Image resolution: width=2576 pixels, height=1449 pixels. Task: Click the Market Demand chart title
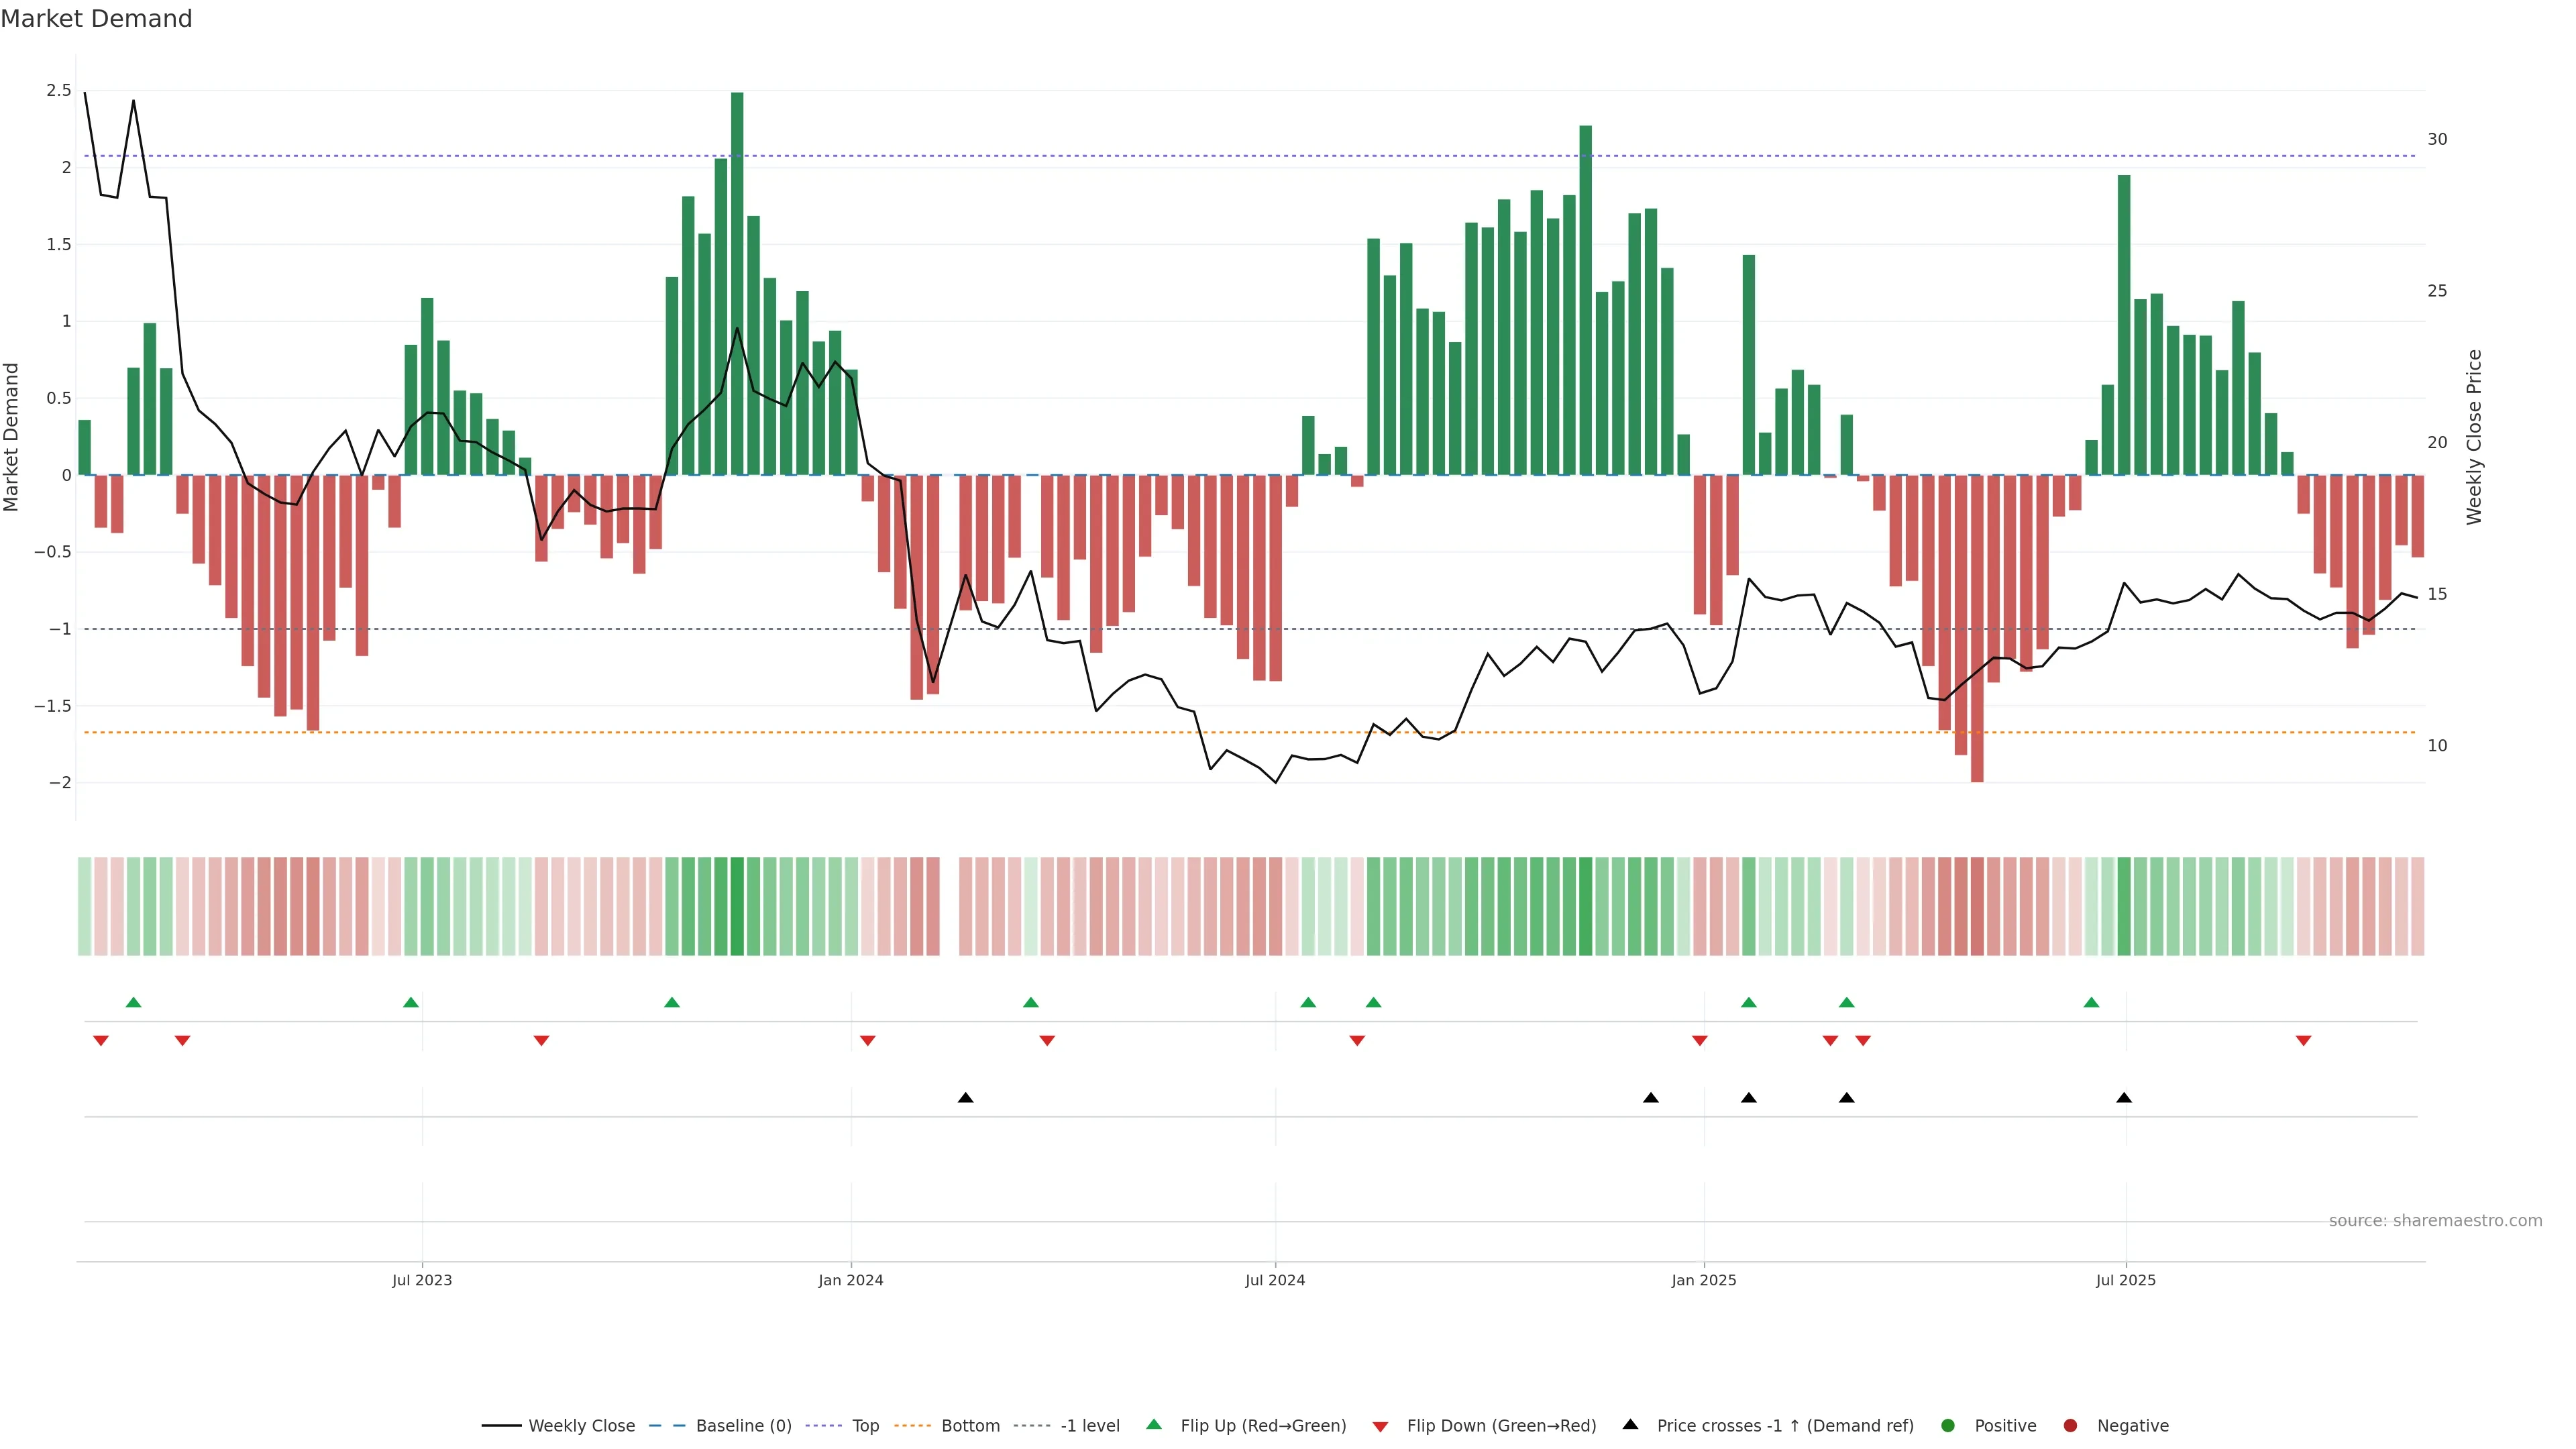pos(96,19)
